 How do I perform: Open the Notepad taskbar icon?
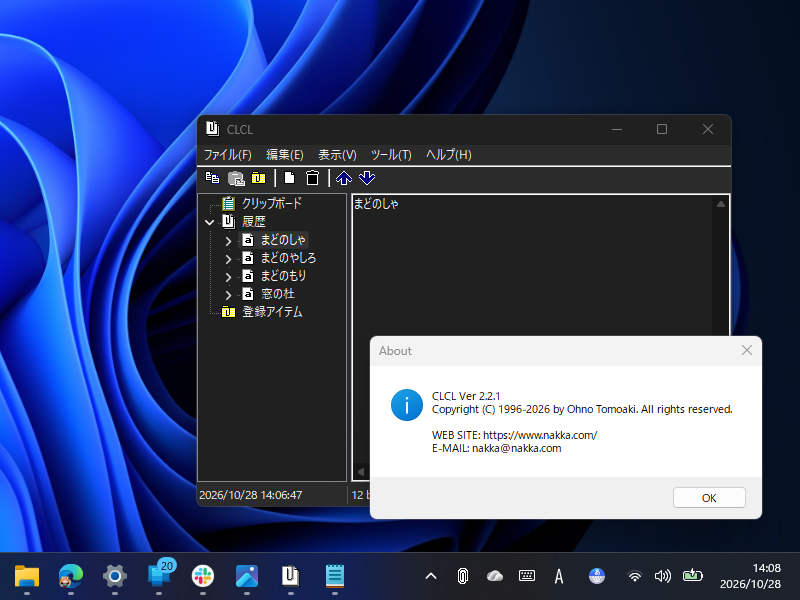335,576
